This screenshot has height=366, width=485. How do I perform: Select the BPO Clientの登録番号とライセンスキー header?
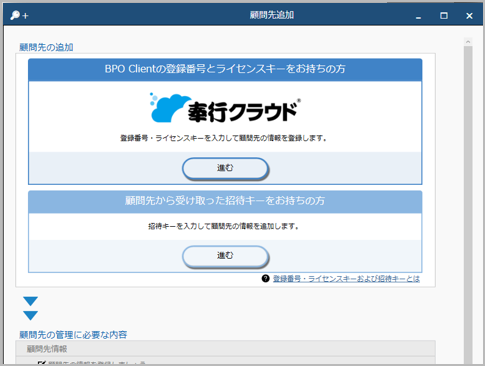[x=225, y=69]
